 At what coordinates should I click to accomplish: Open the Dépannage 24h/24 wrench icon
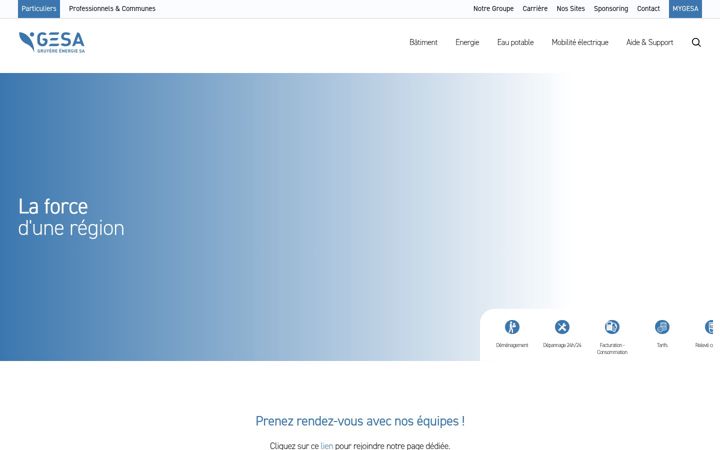point(562,327)
